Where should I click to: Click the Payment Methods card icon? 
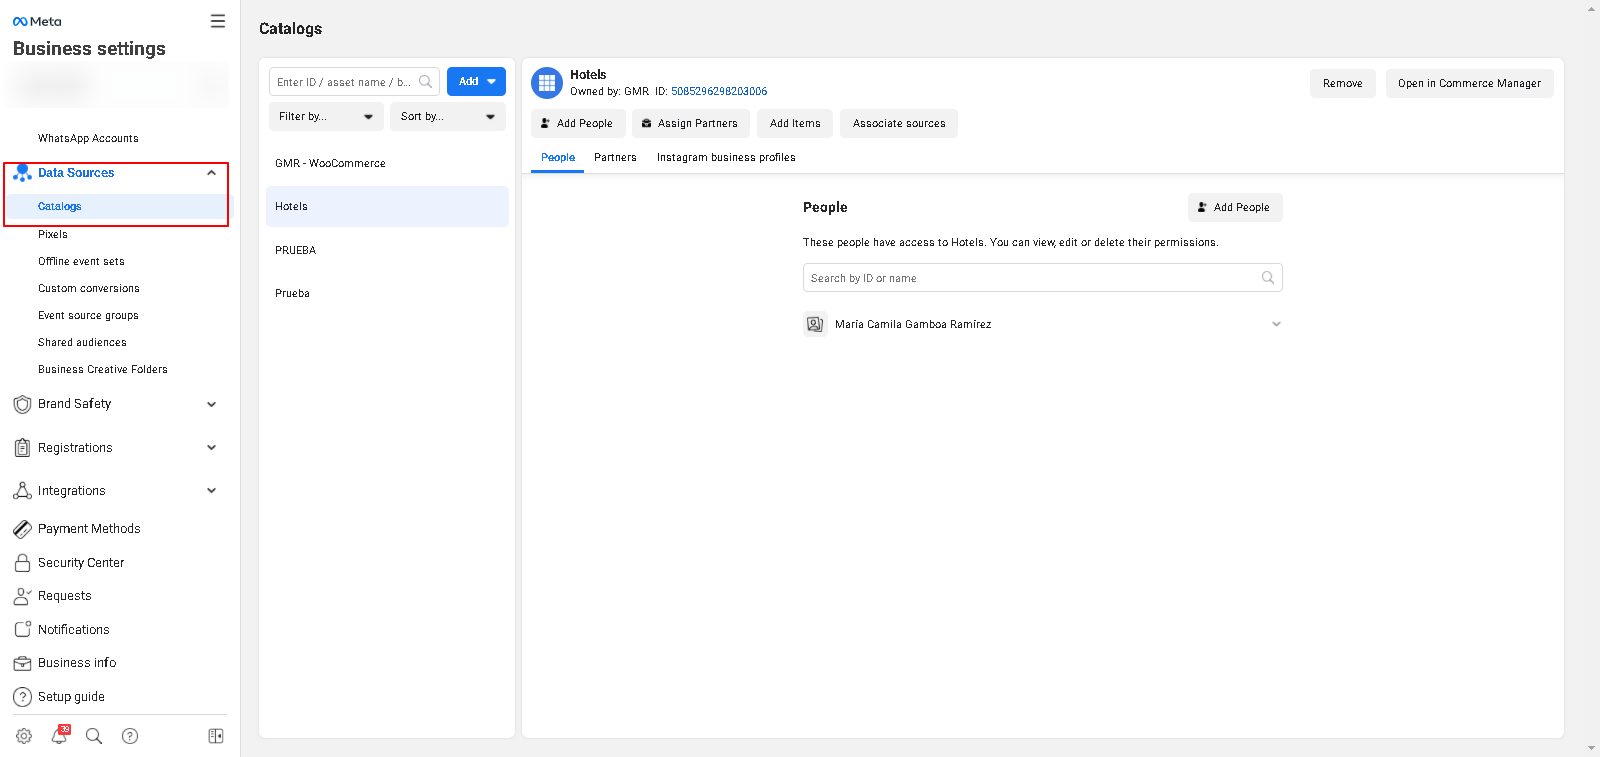[22, 529]
